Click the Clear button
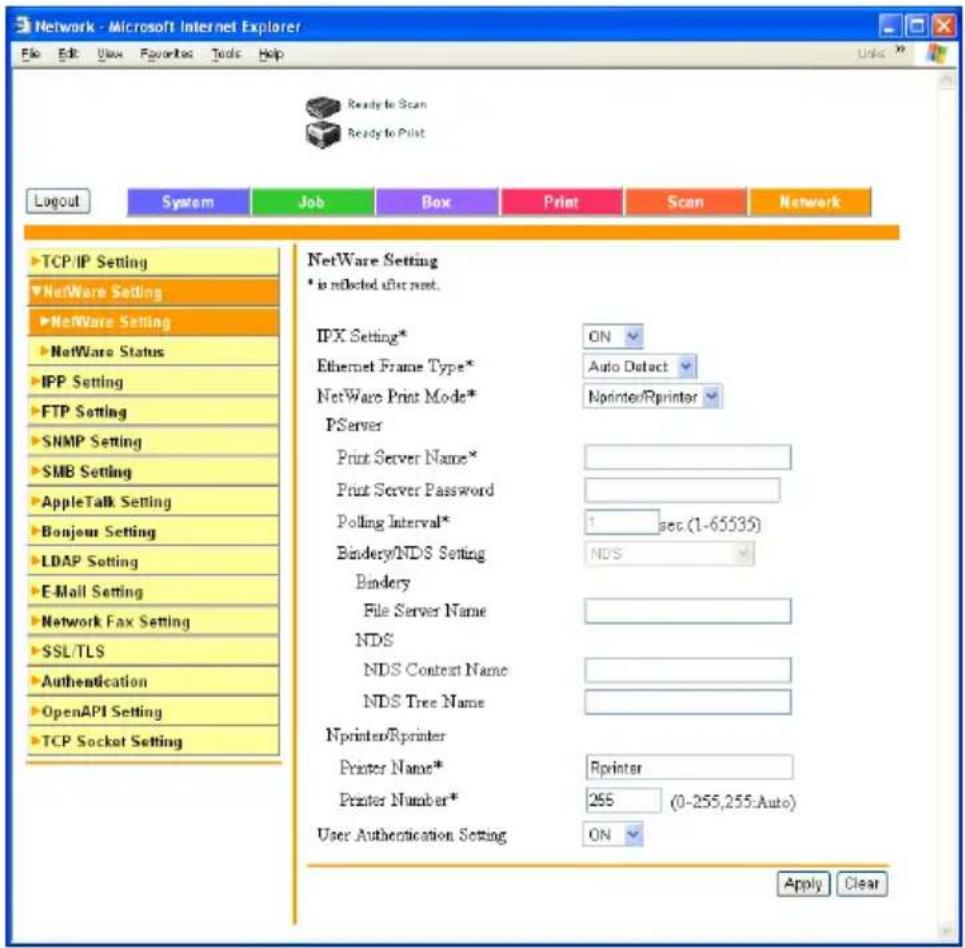Viewport: 965px width, 948px height. [862, 884]
